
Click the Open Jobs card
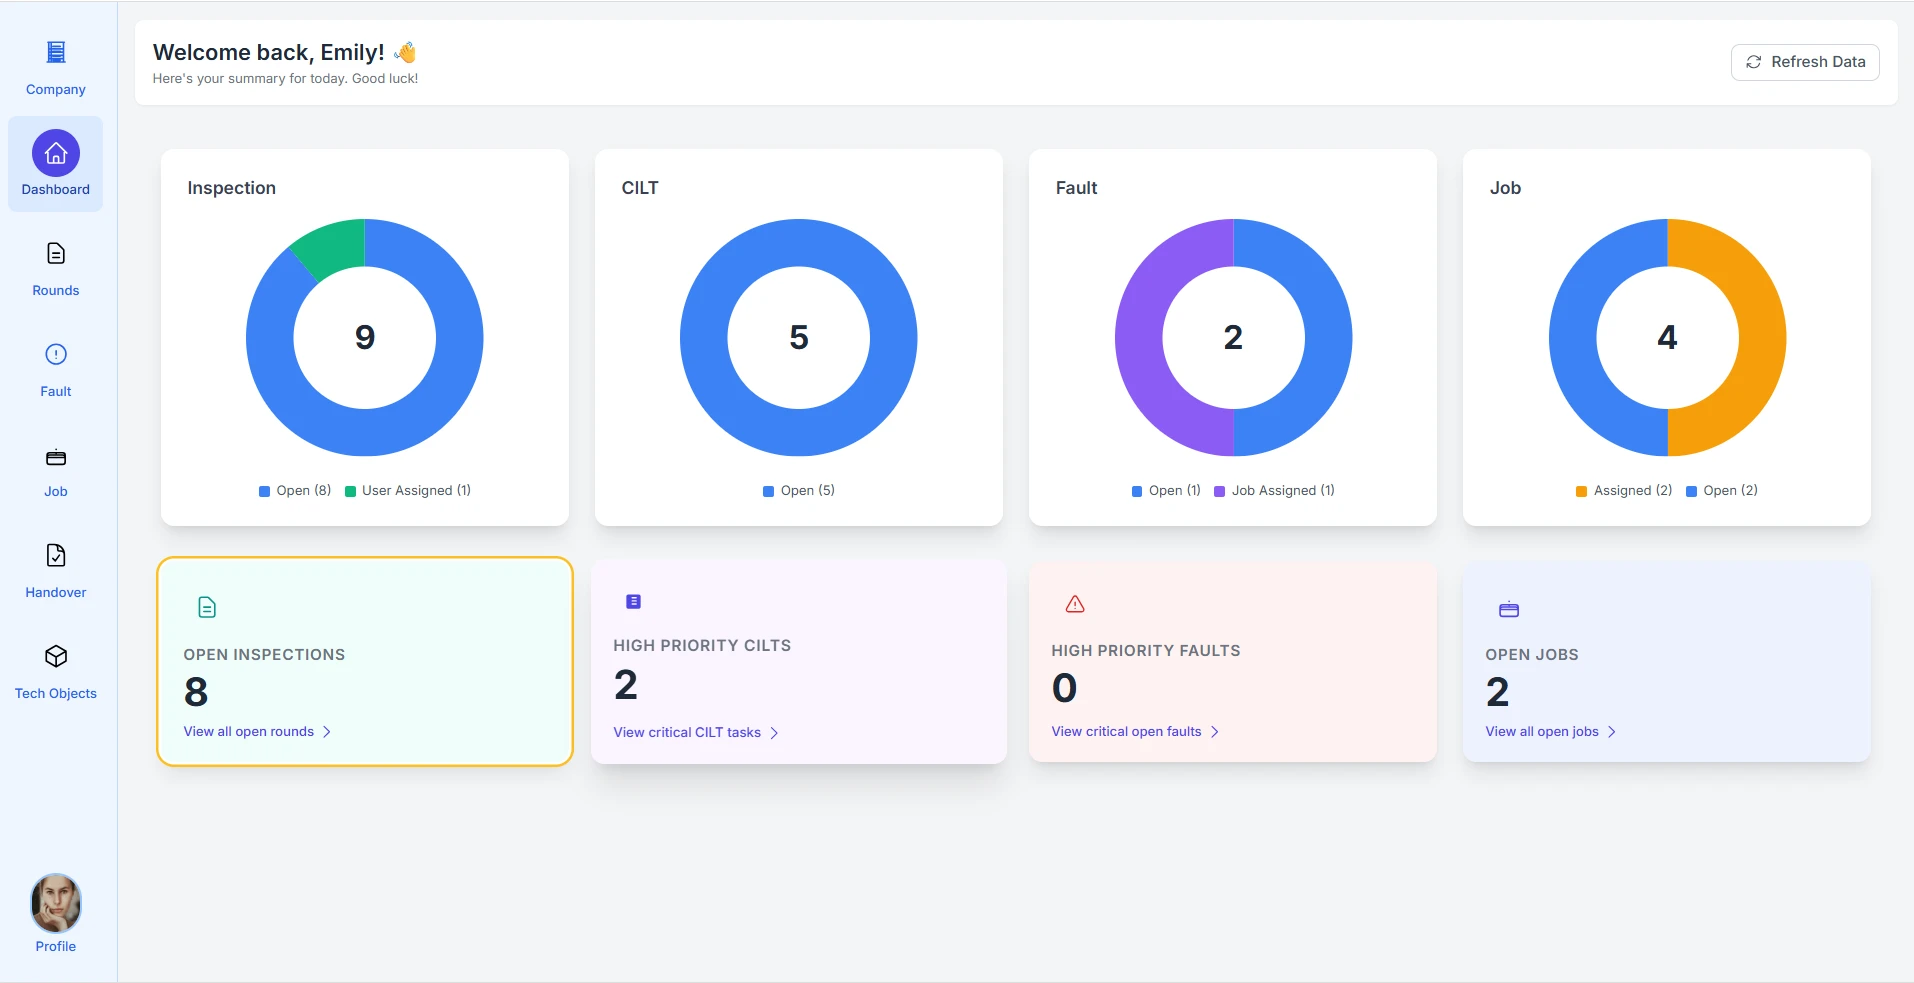coord(1666,662)
